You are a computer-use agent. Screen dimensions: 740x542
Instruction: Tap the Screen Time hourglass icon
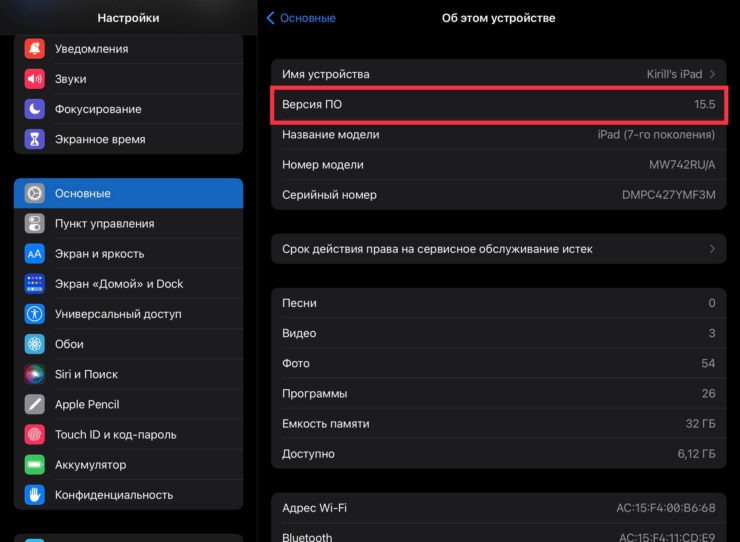[x=34, y=139]
